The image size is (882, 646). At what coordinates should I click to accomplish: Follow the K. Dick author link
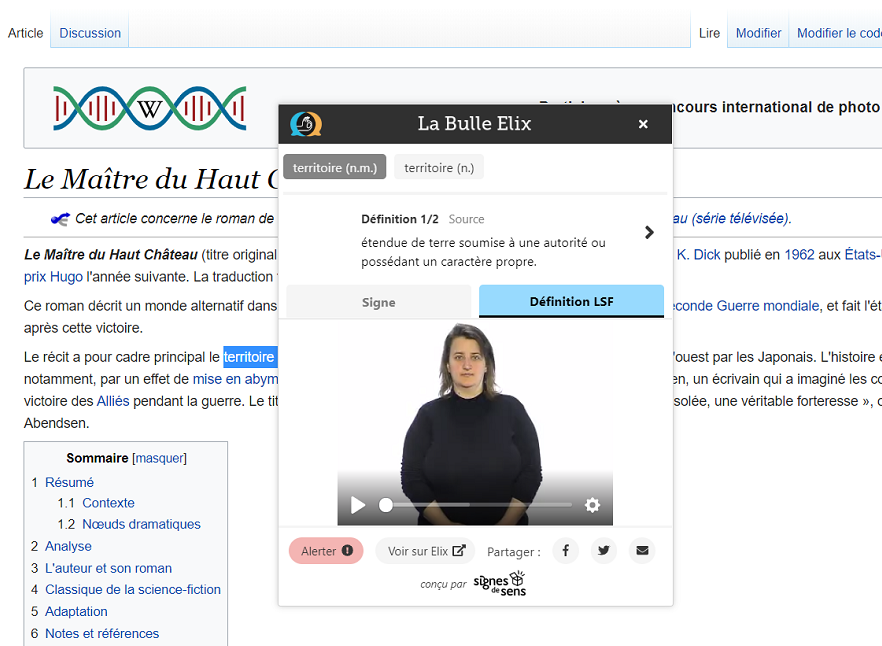click(x=698, y=254)
